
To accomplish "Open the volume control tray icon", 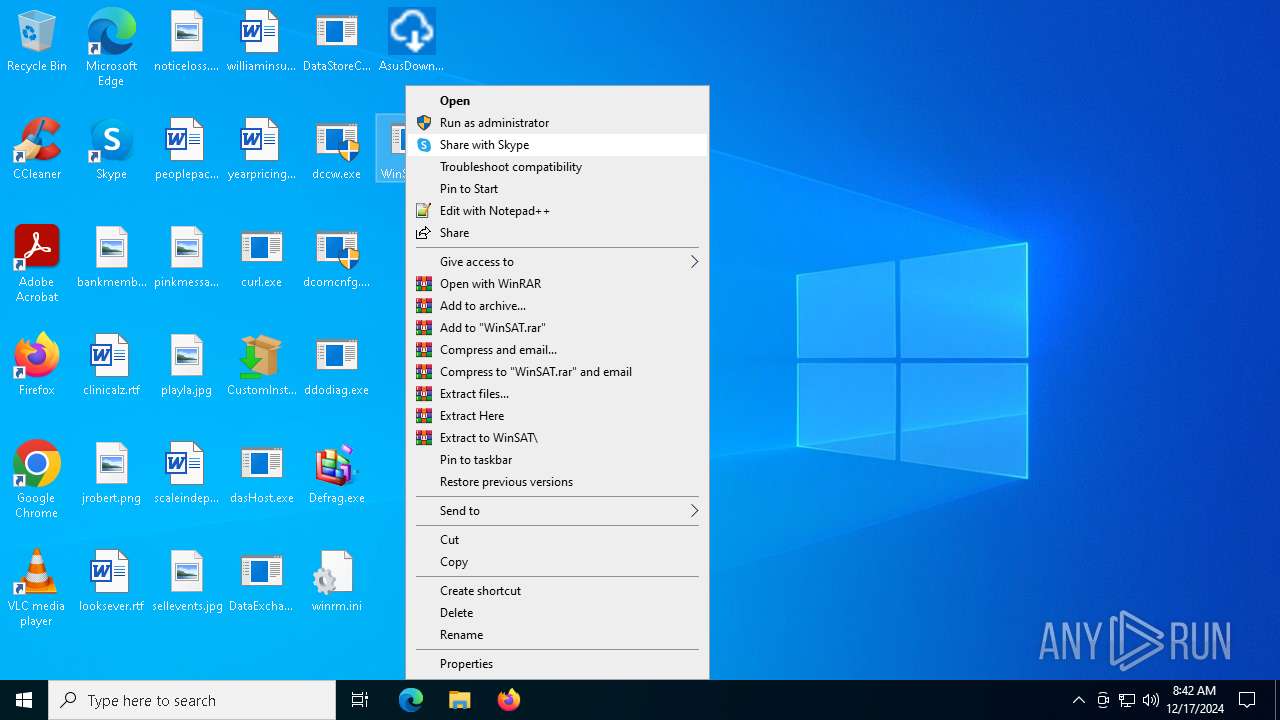I will point(1150,700).
